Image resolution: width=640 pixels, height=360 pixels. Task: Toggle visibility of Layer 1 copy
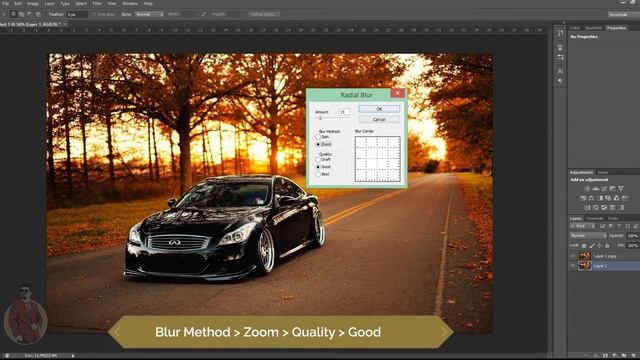tap(572, 256)
